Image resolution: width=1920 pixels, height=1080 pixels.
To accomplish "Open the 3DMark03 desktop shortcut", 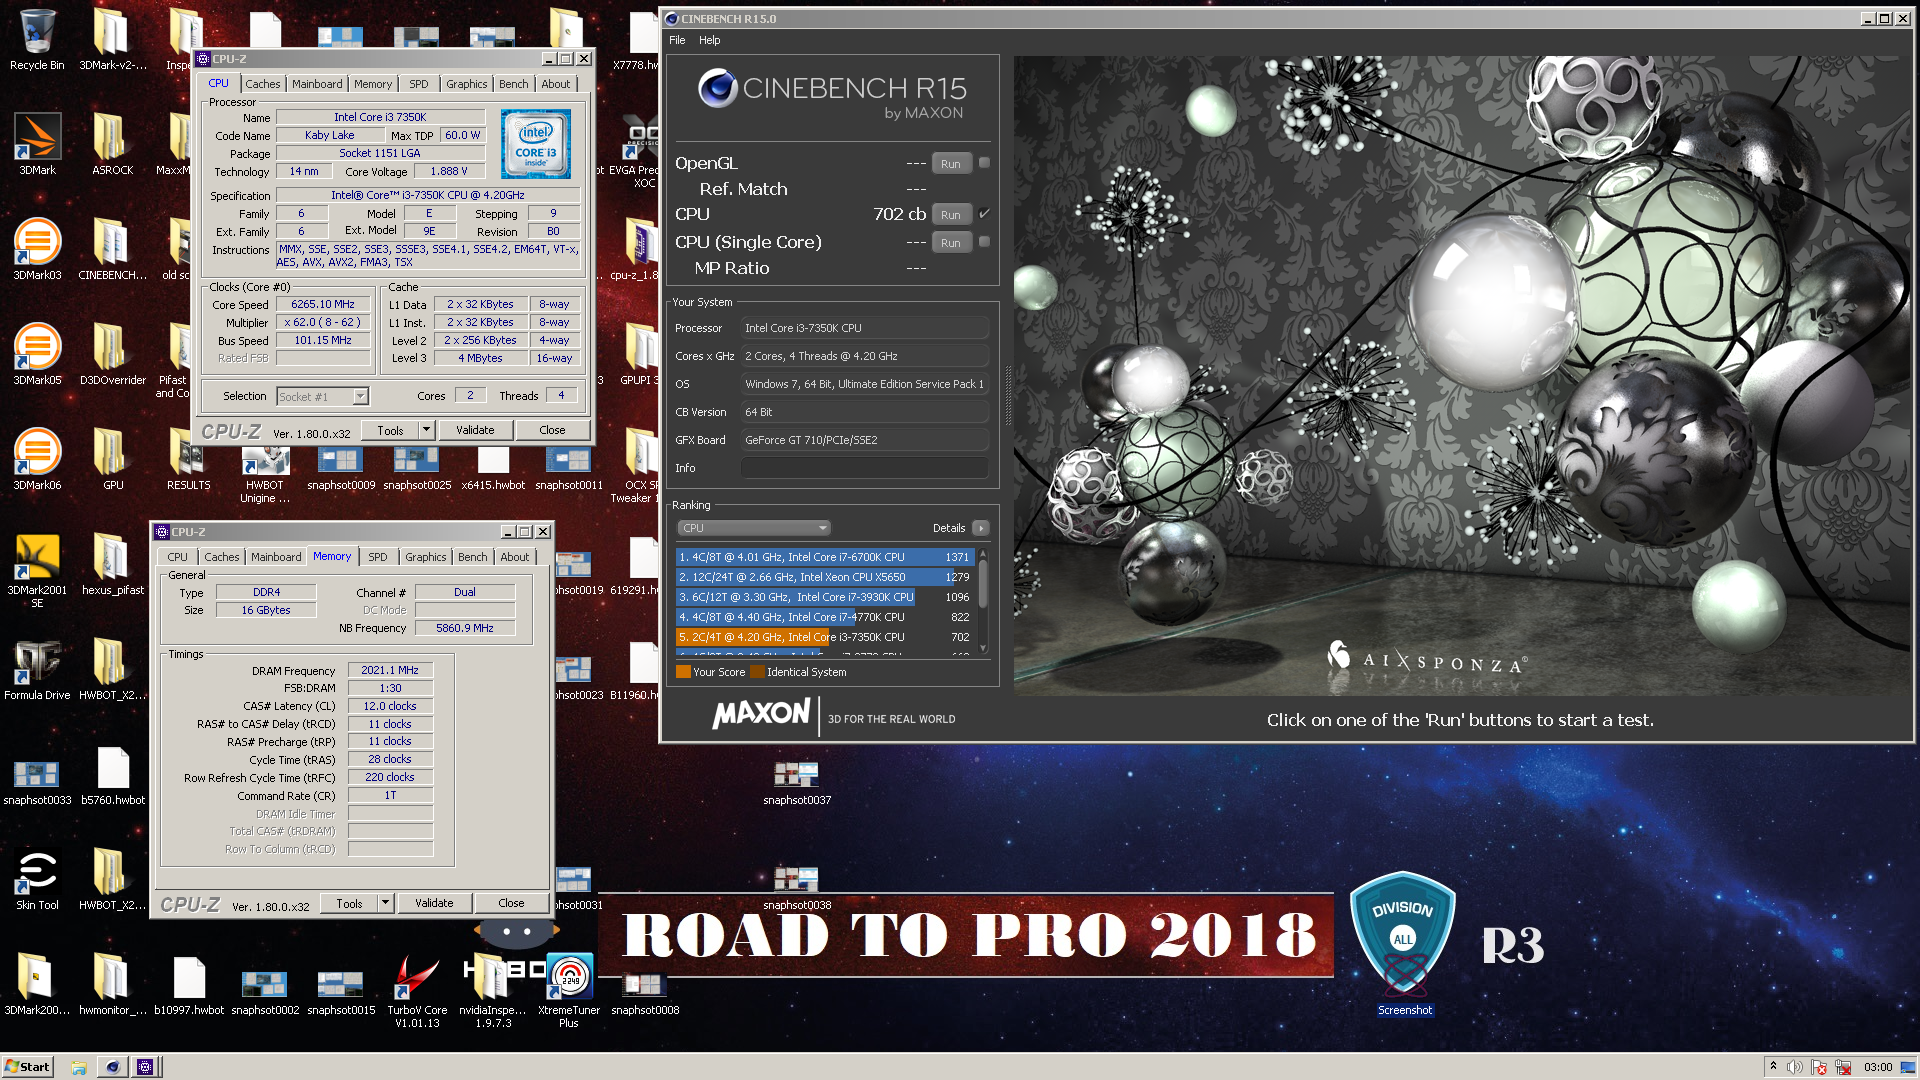I will coord(37,250).
